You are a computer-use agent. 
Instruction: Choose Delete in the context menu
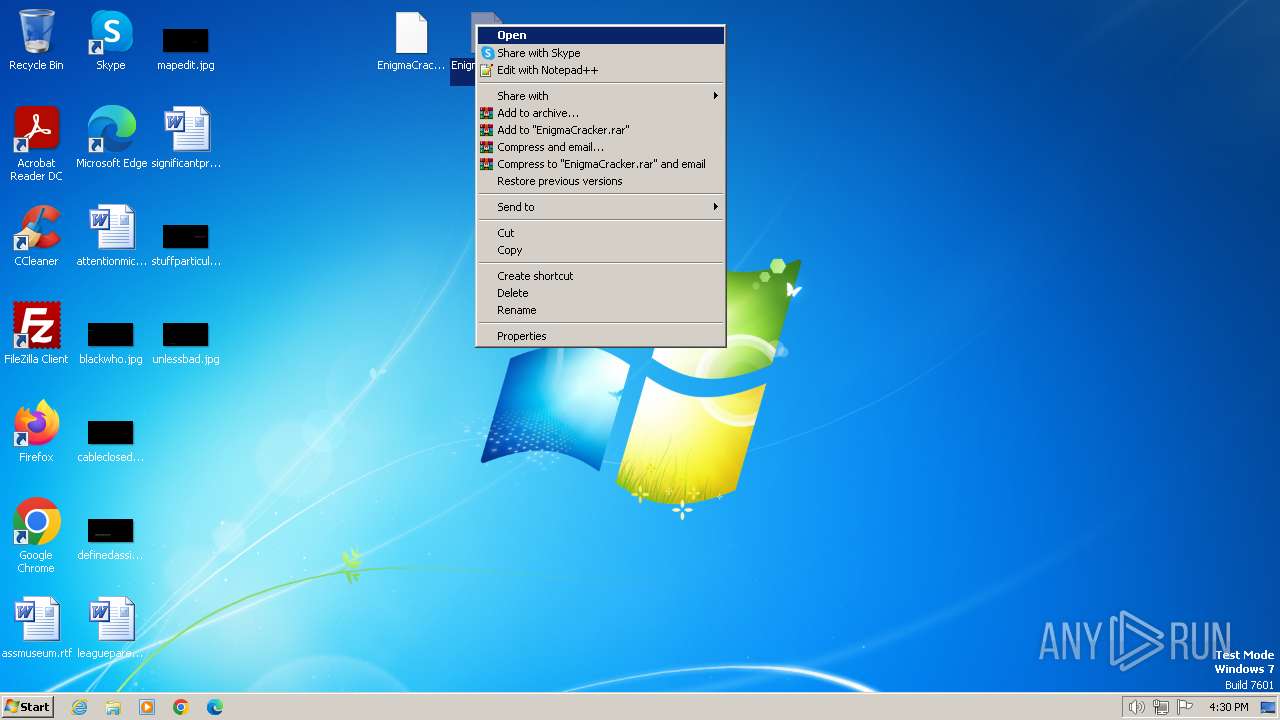600,293
